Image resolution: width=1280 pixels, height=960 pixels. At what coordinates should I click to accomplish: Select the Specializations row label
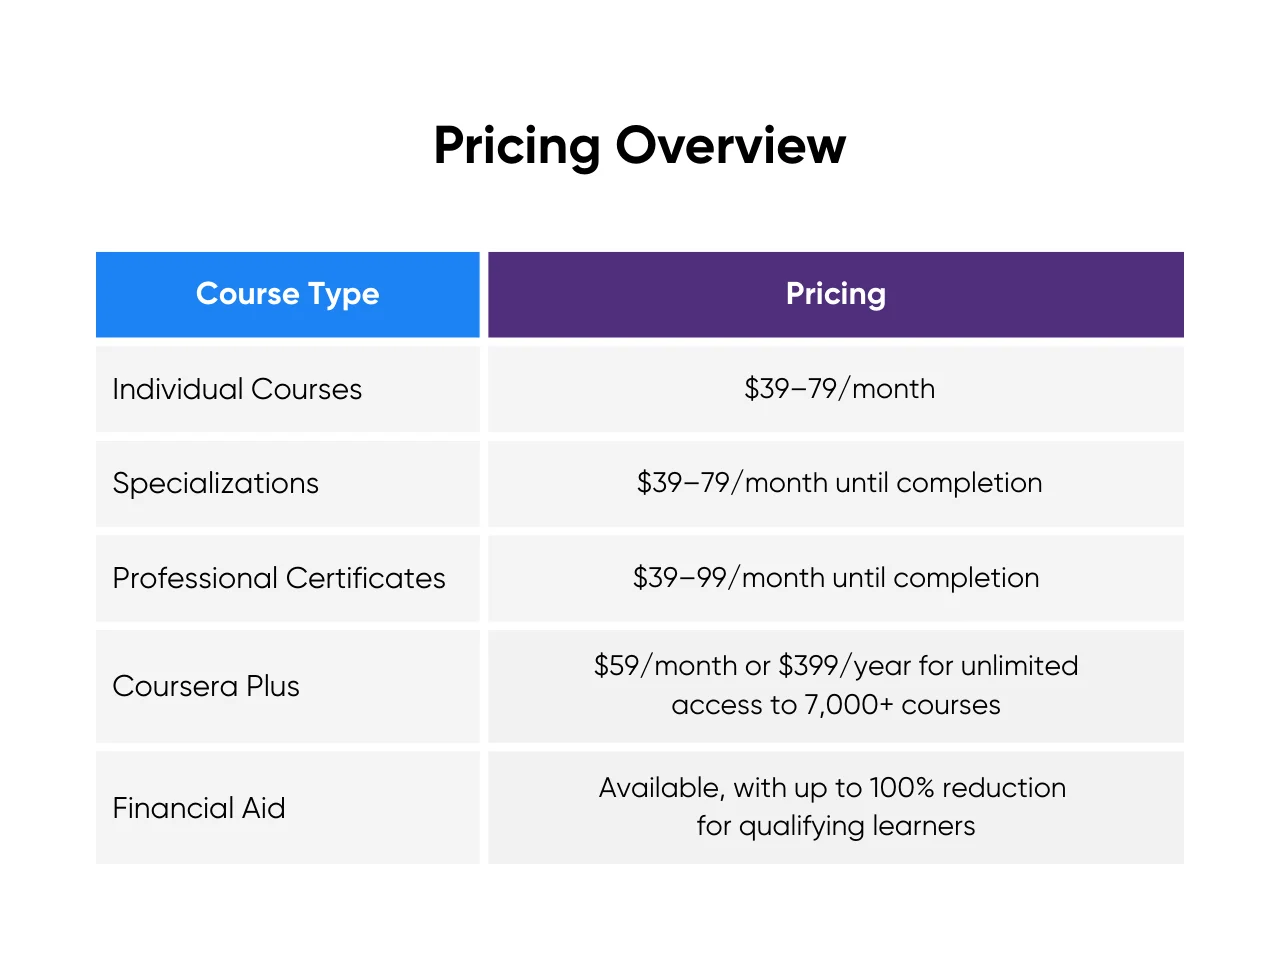(x=215, y=483)
